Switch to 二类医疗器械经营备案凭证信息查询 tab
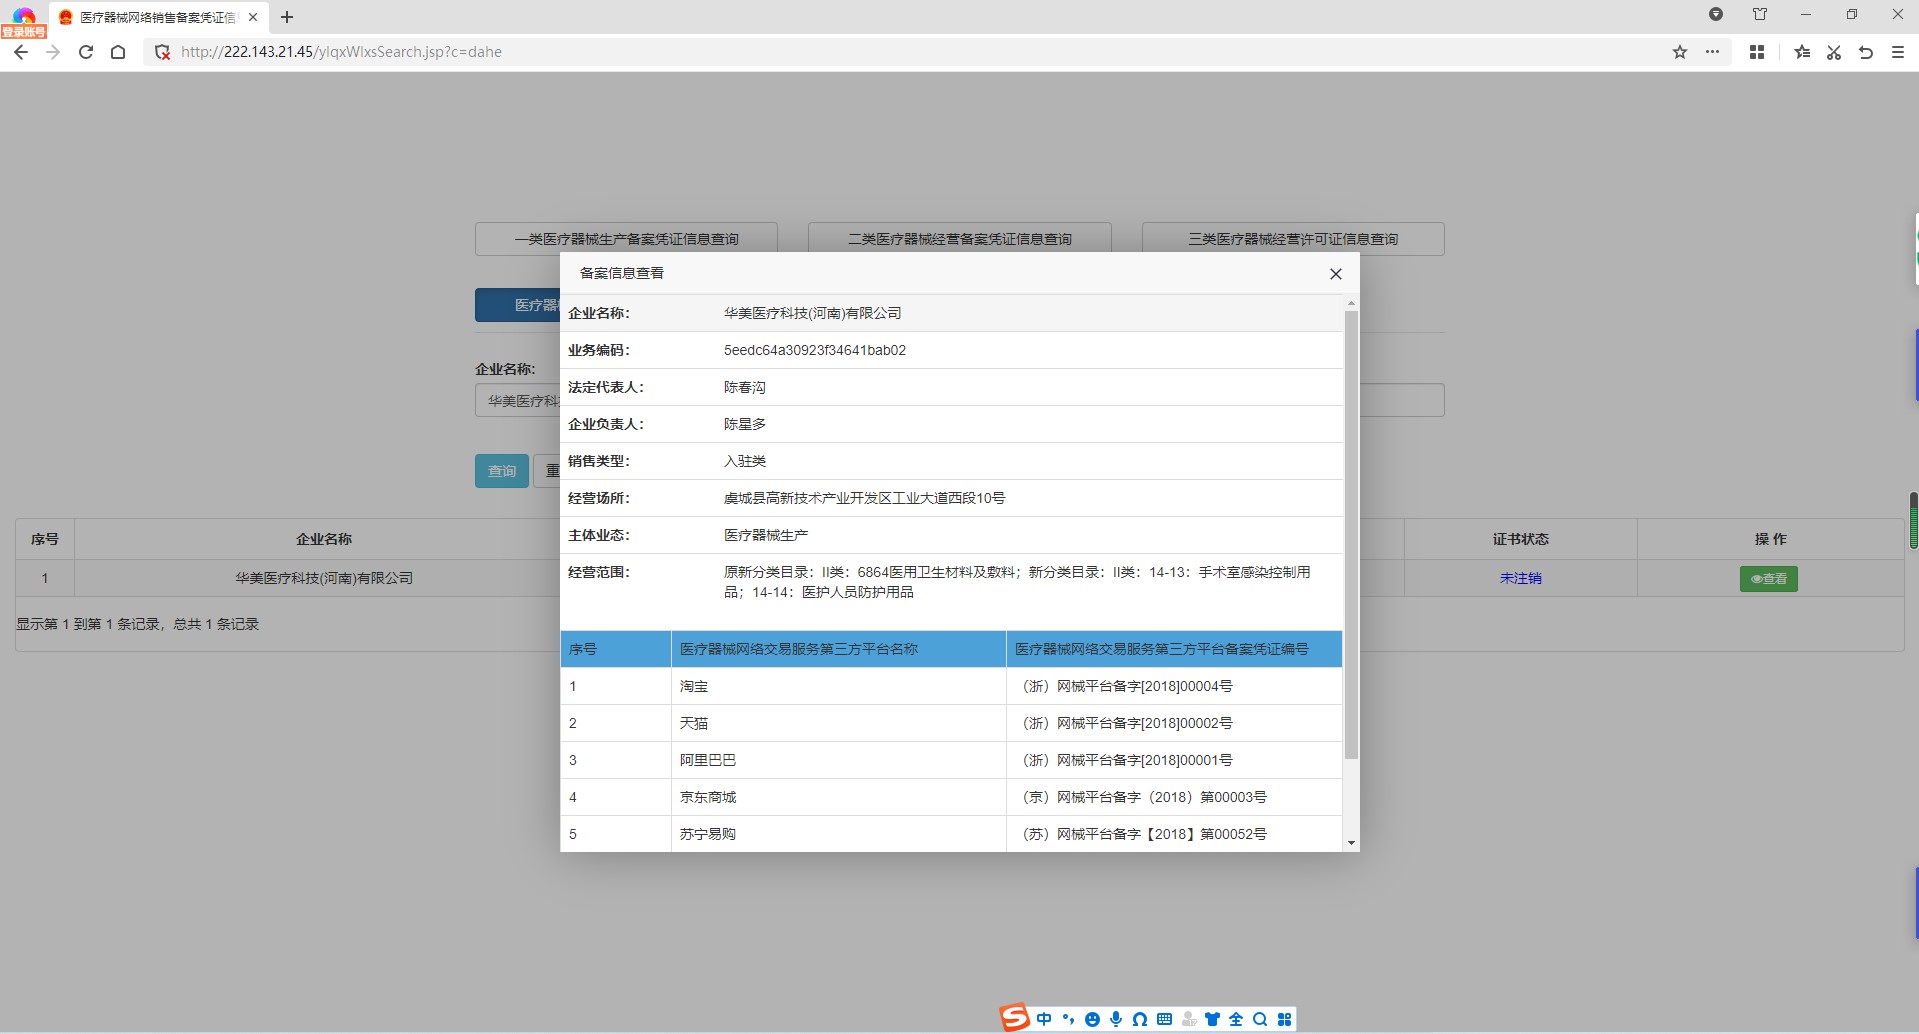The image size is (1919, 1034). 960,239
